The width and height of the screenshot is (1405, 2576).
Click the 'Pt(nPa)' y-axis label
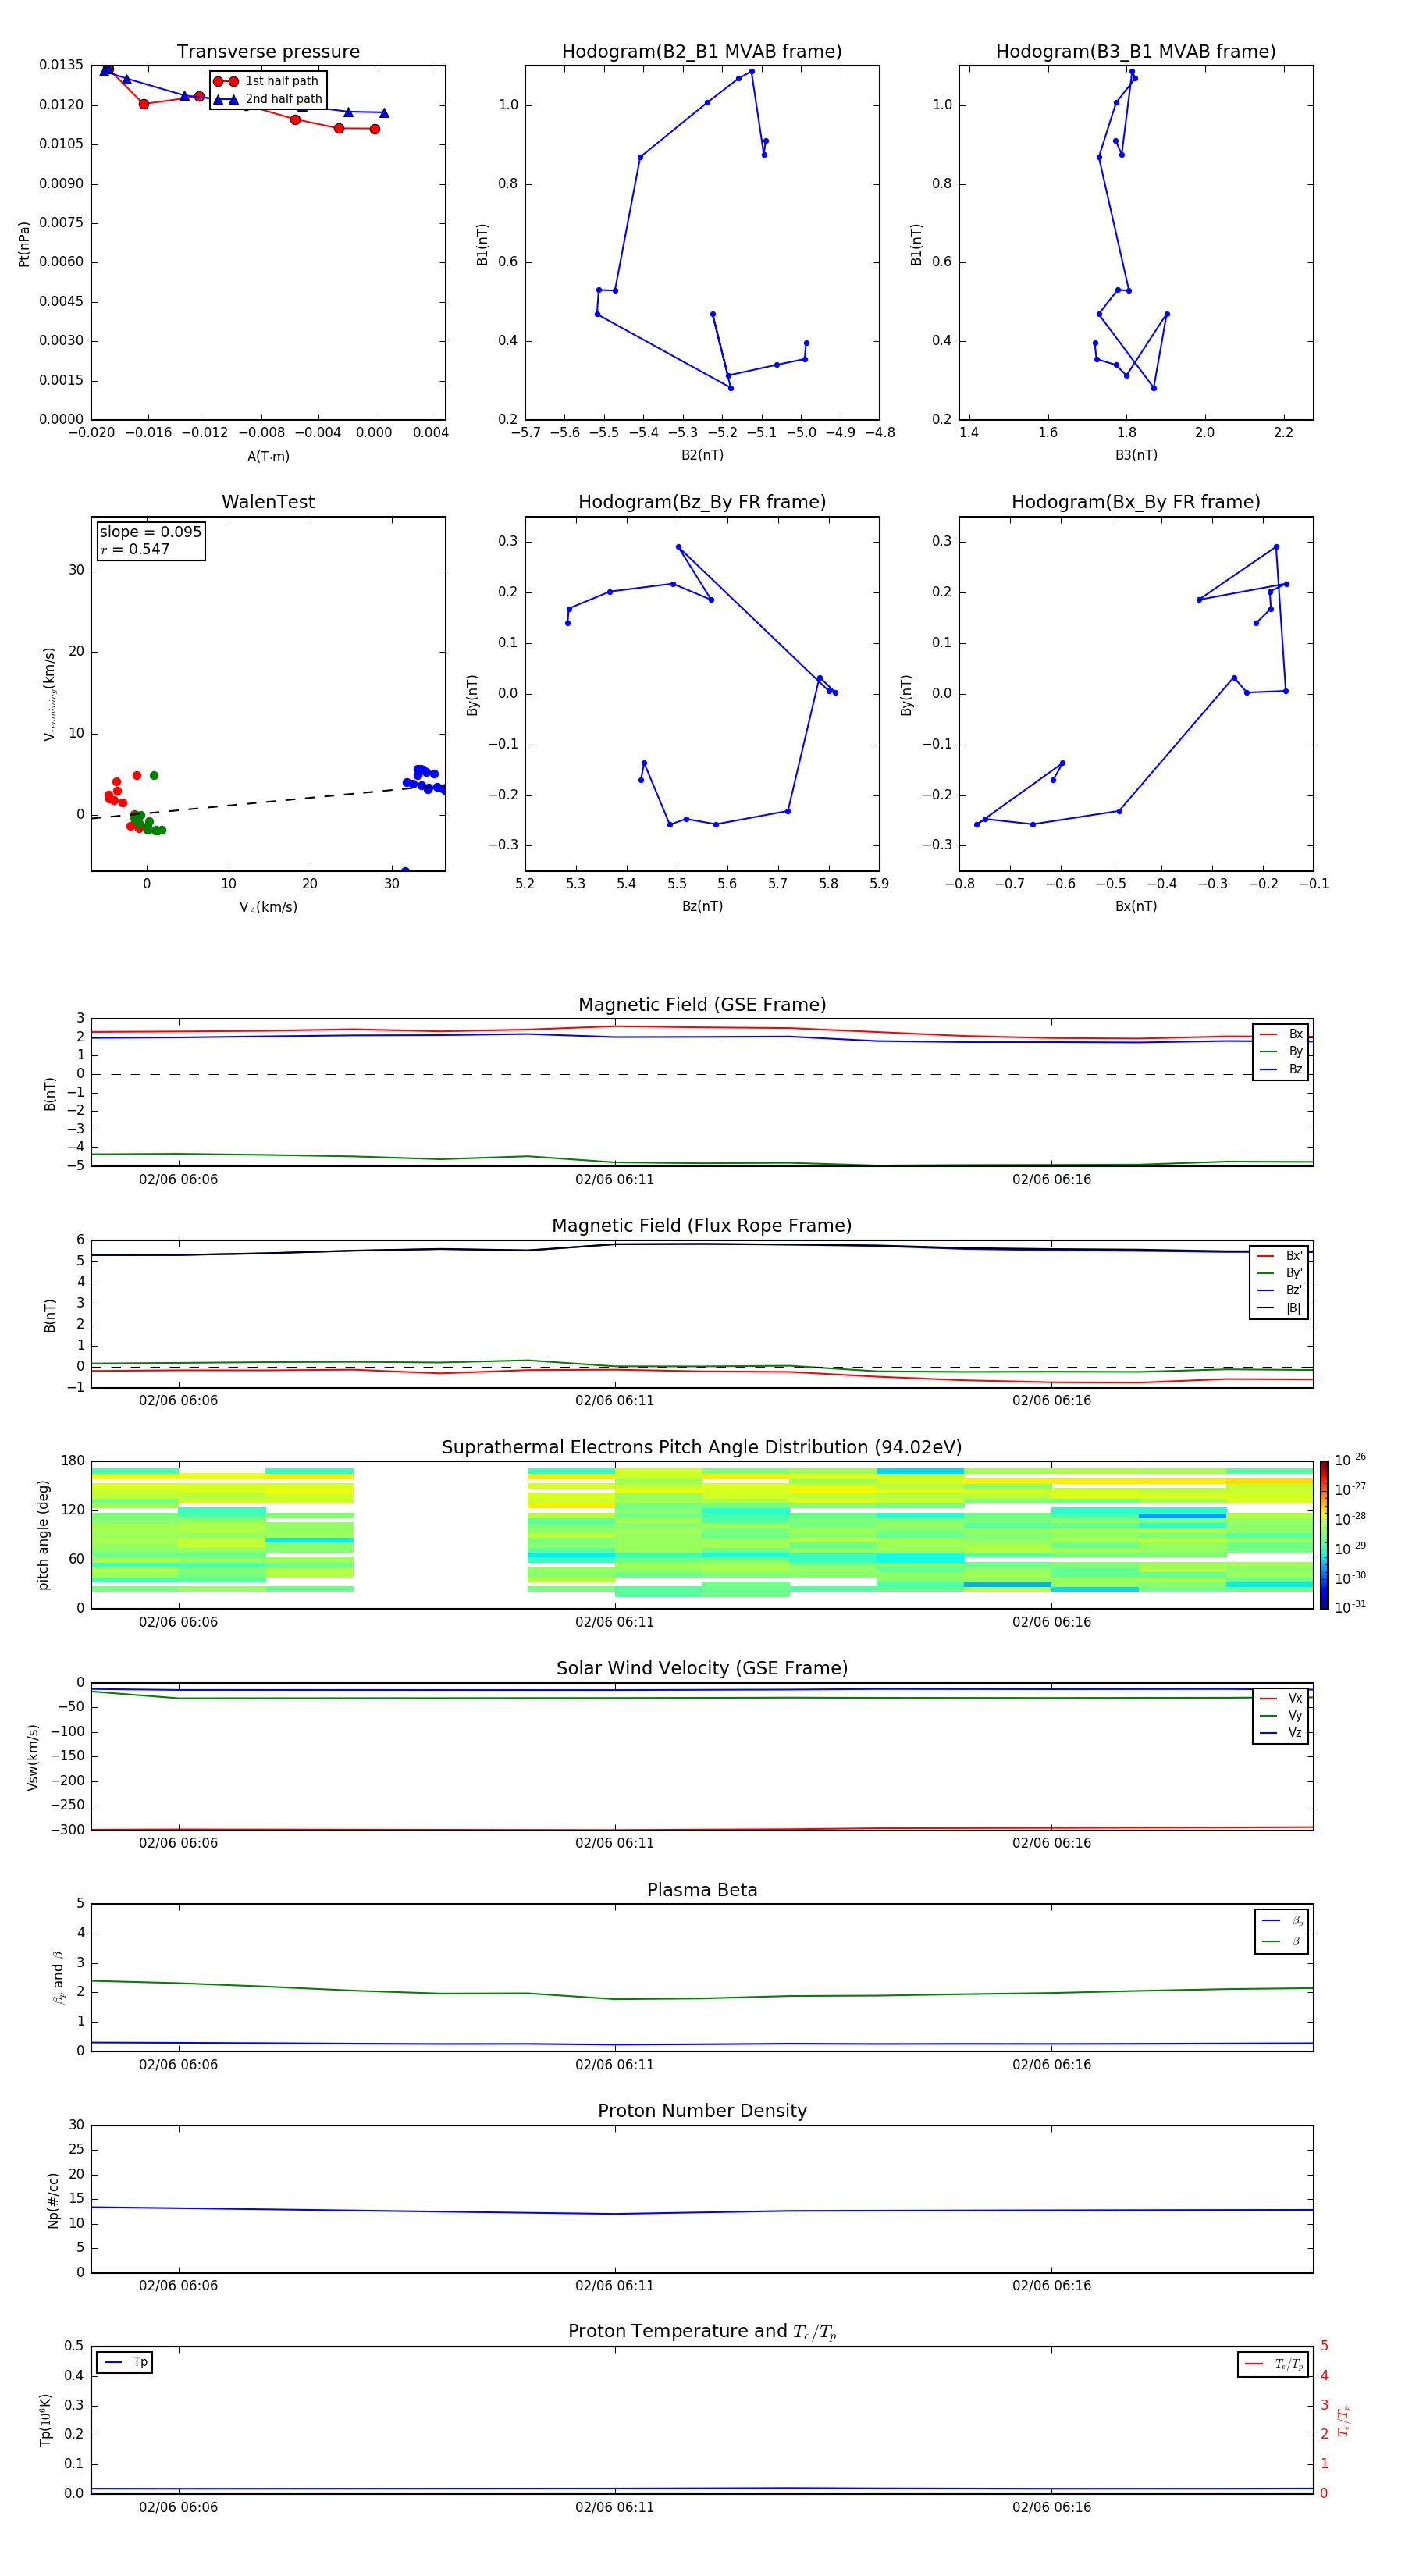pyautogui.click(x=24, y=244)
